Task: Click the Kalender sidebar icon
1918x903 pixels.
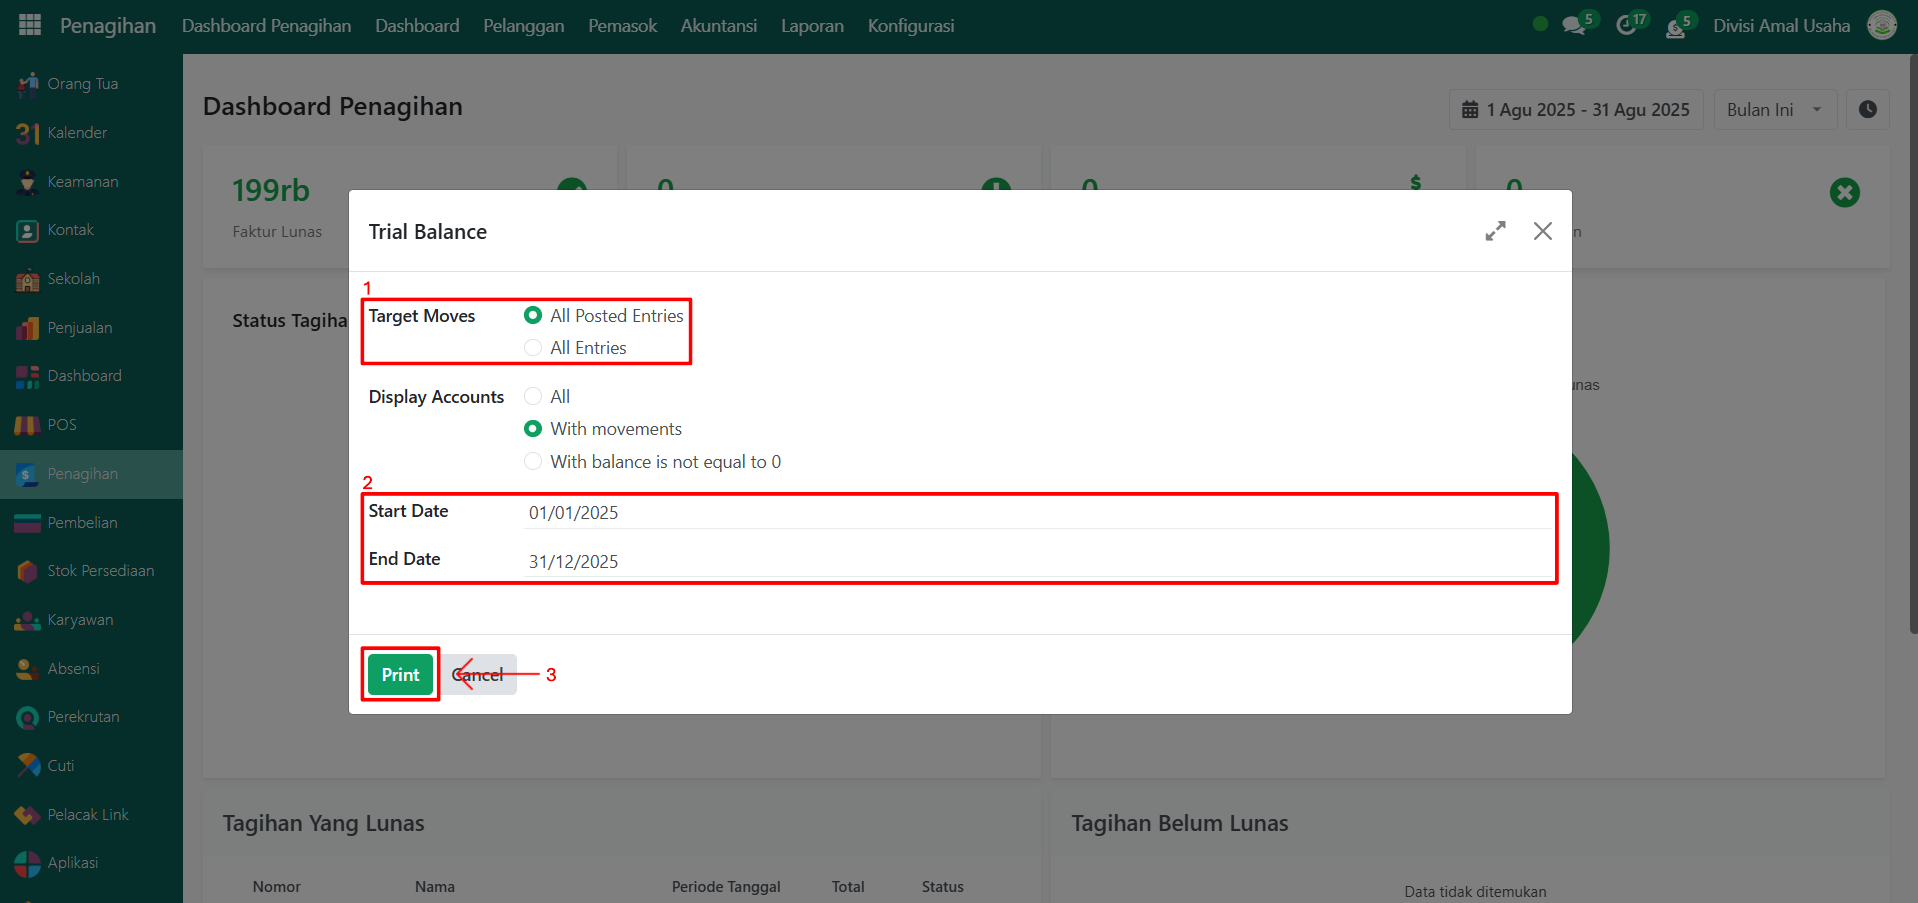Action: click(28, 133)
